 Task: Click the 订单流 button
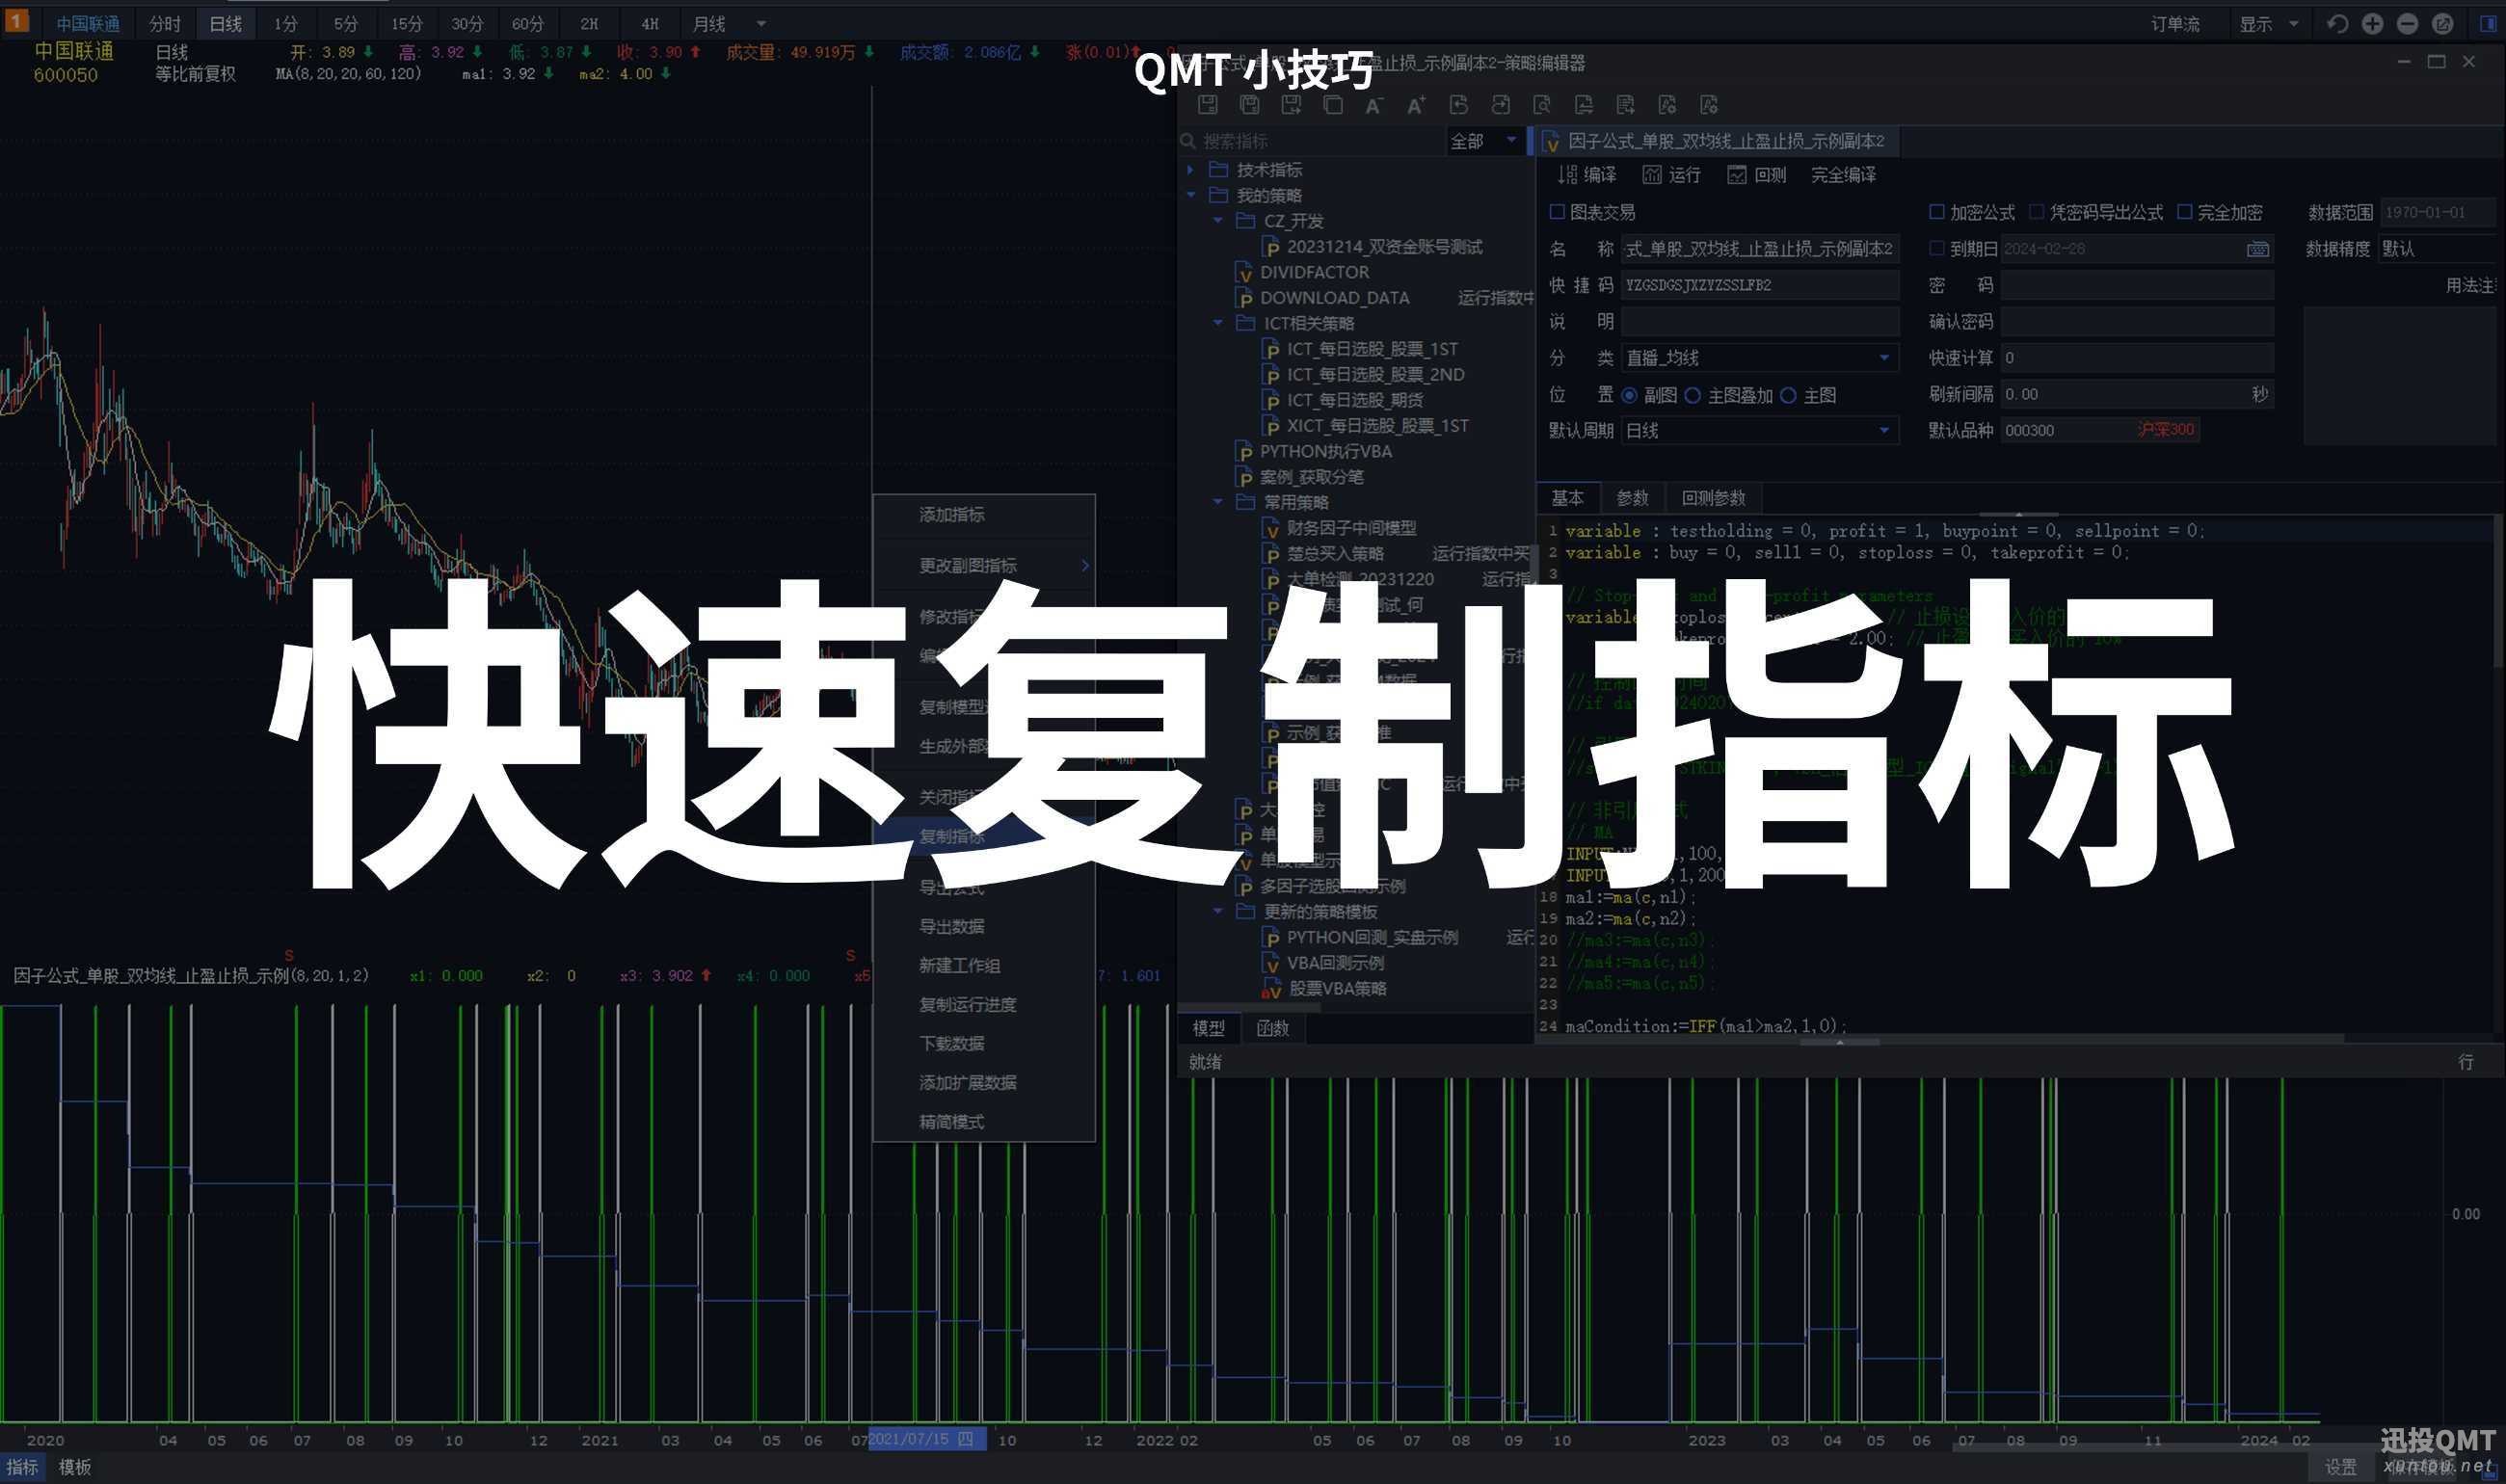(x=2175, y=23)
